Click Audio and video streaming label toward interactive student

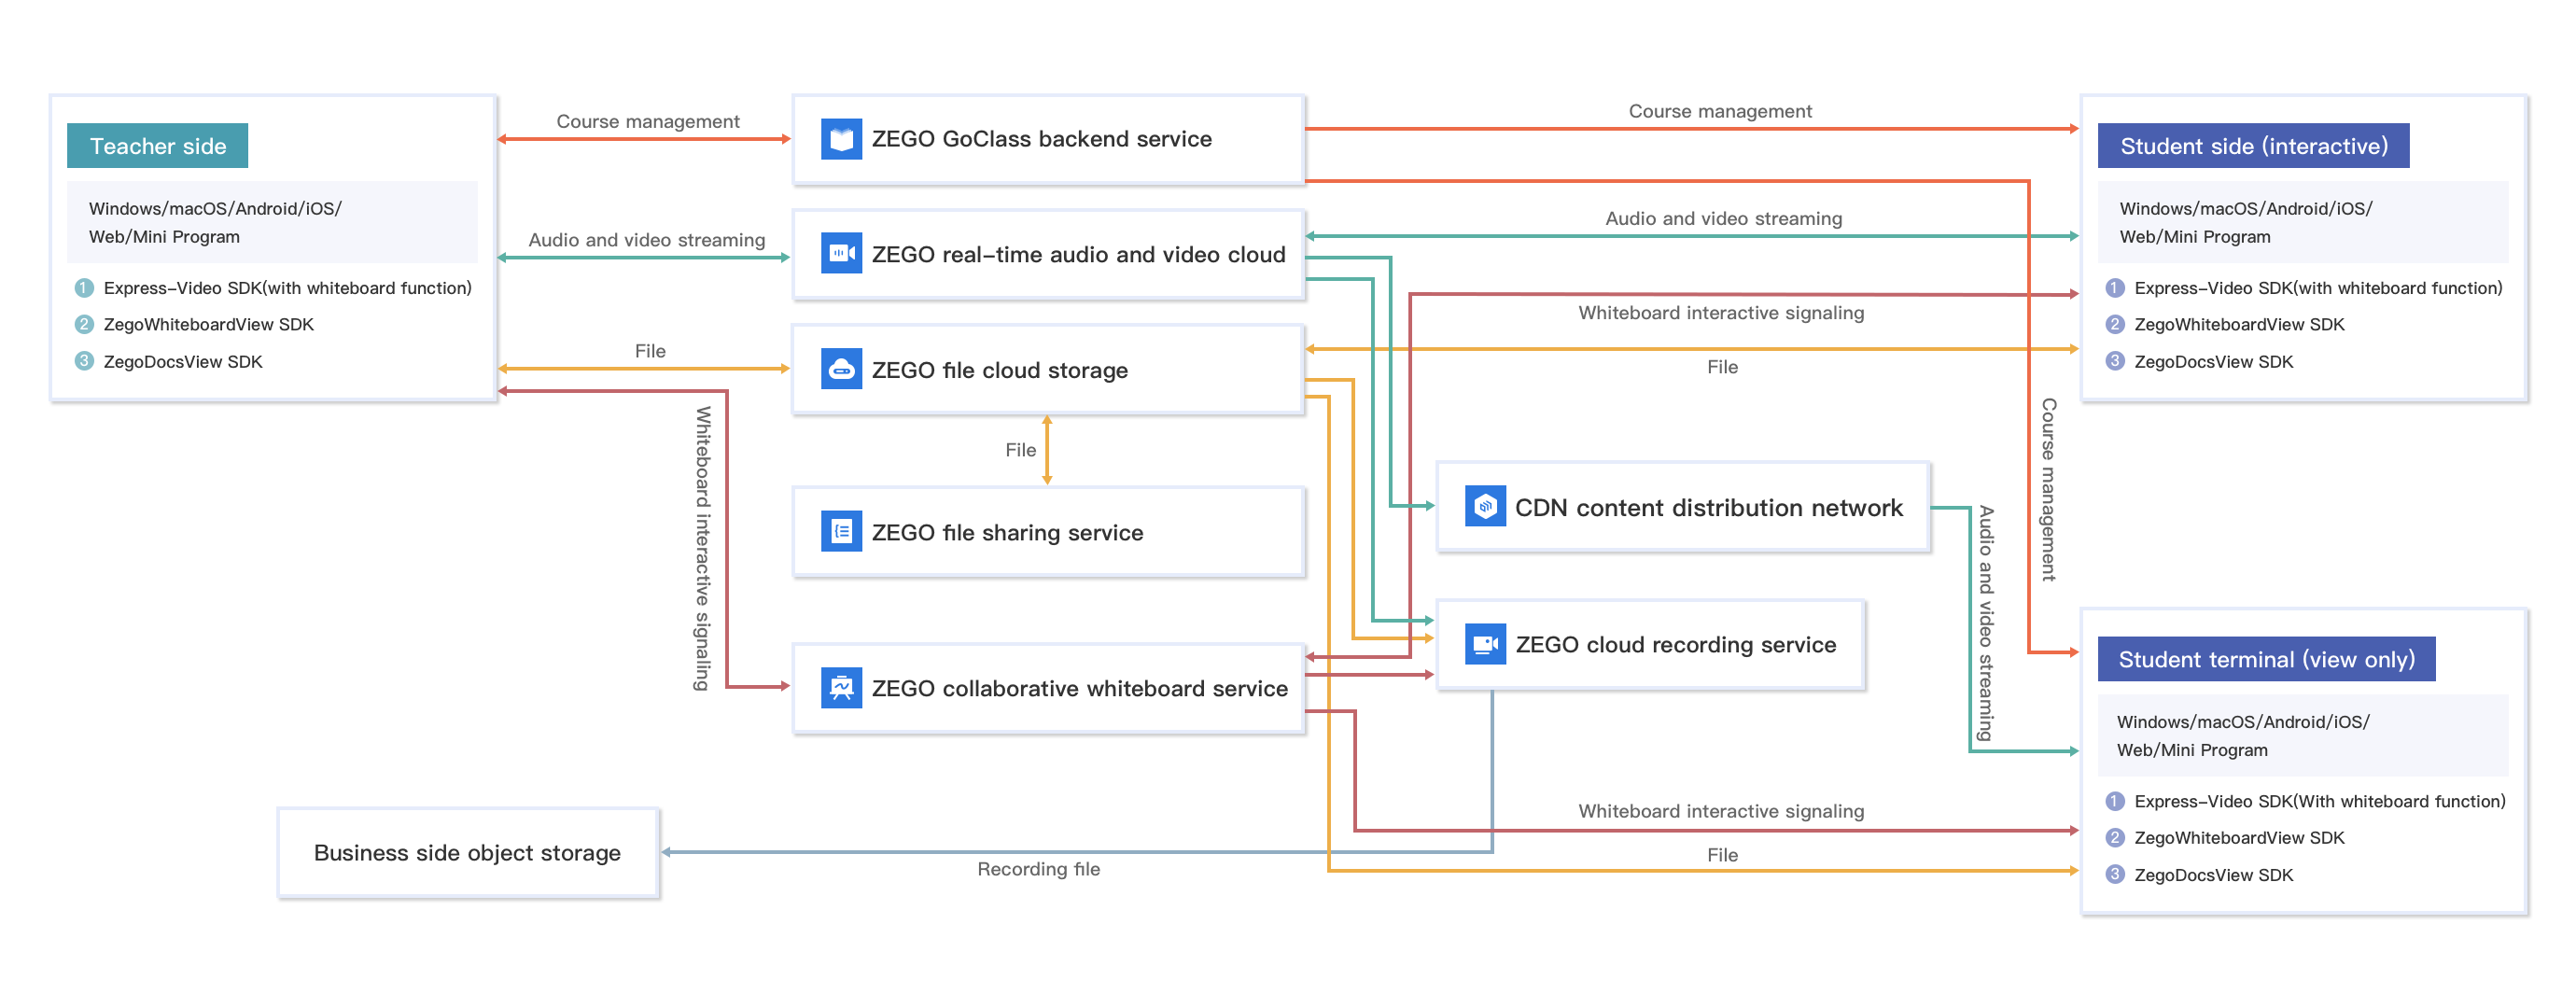(x=1724, y=218)
